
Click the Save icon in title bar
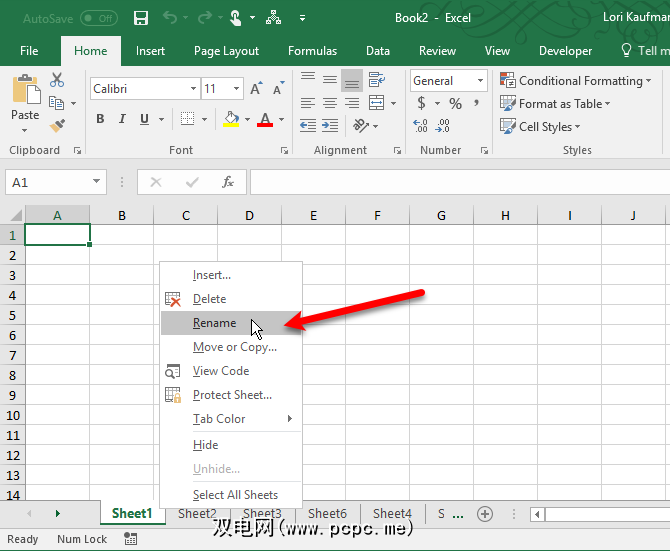(141, 18)
